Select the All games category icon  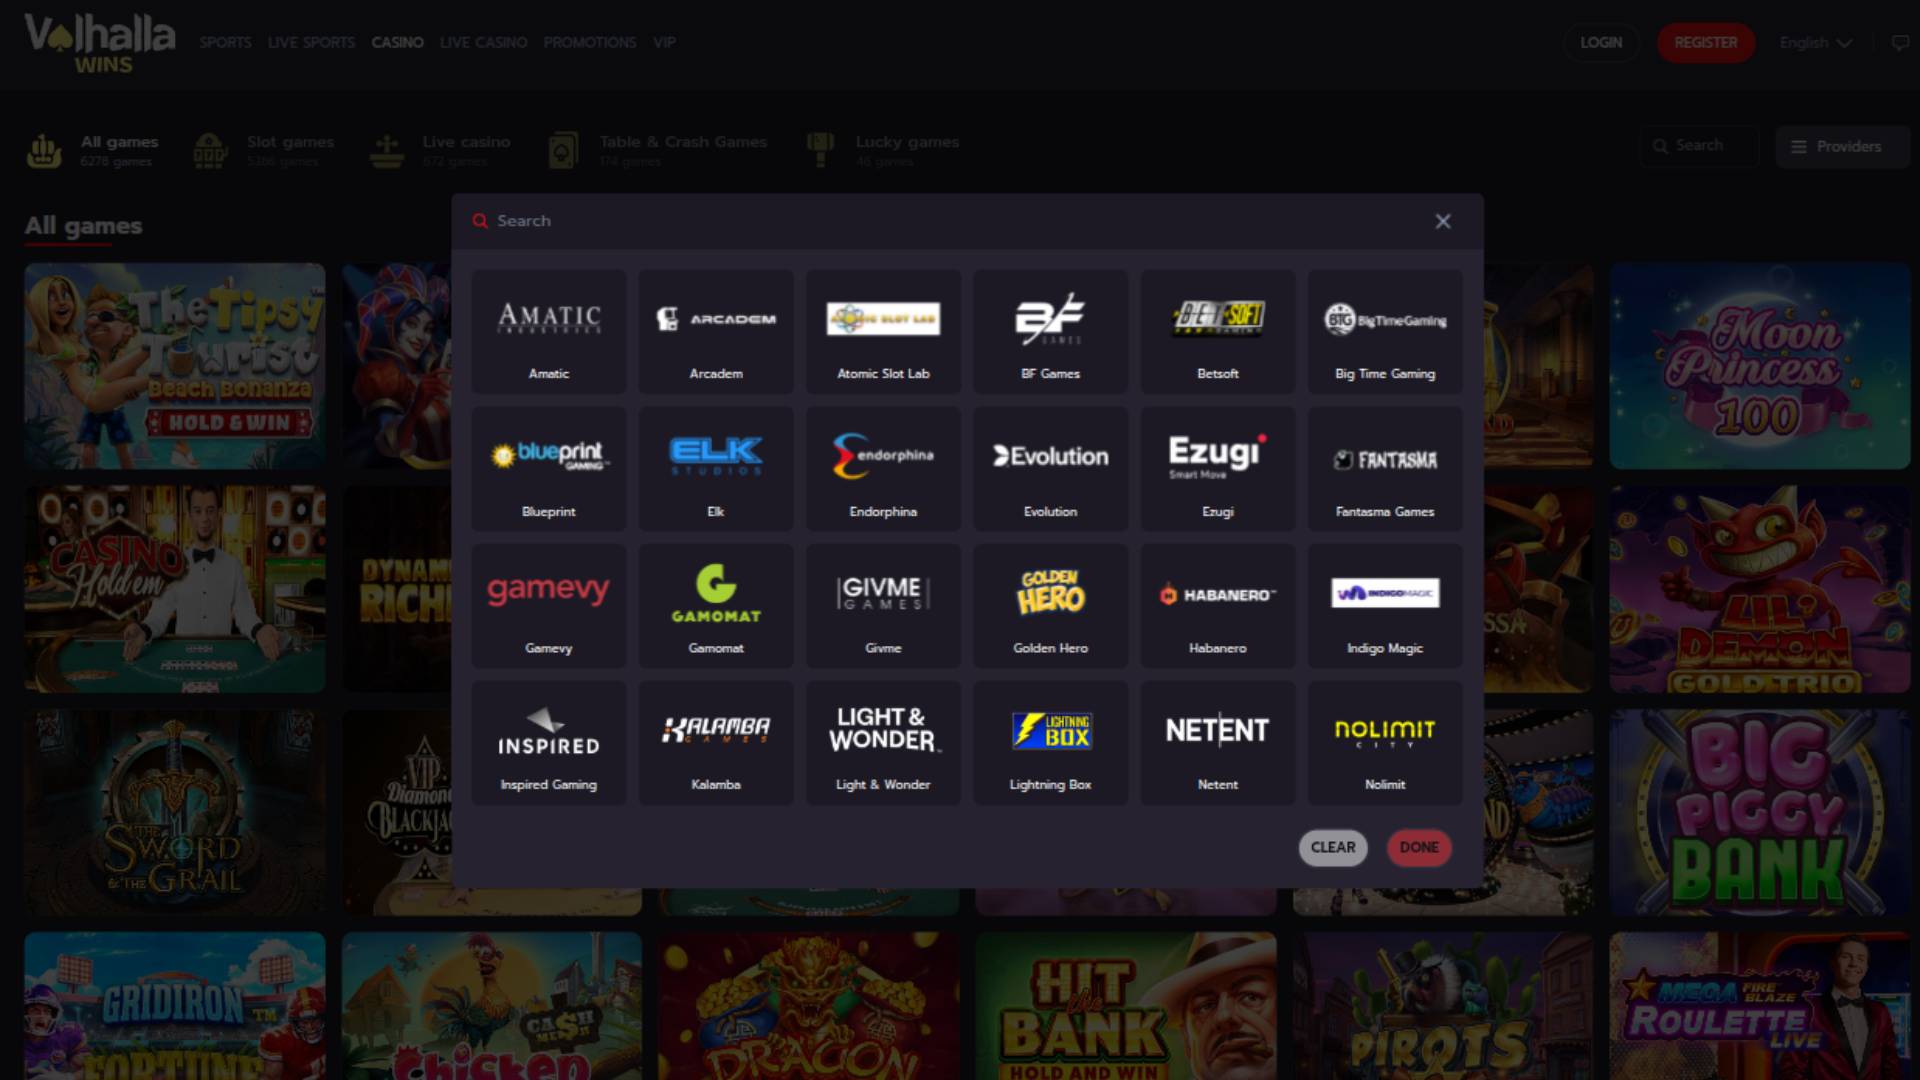tap(42, 148)
